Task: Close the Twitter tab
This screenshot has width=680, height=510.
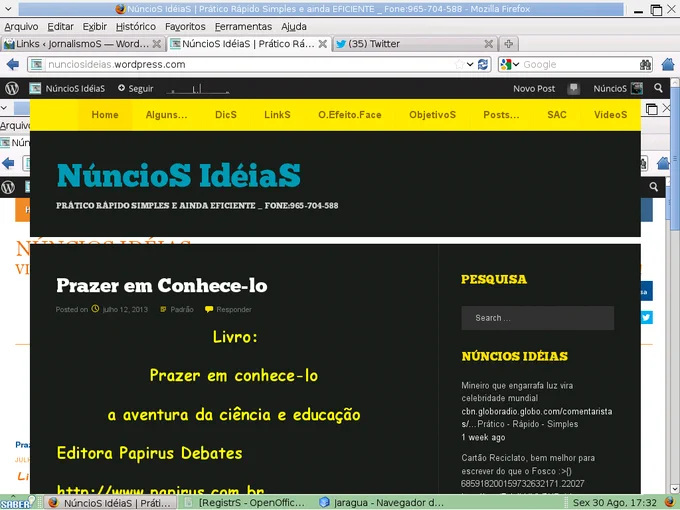Action: [x=488, y=44]
